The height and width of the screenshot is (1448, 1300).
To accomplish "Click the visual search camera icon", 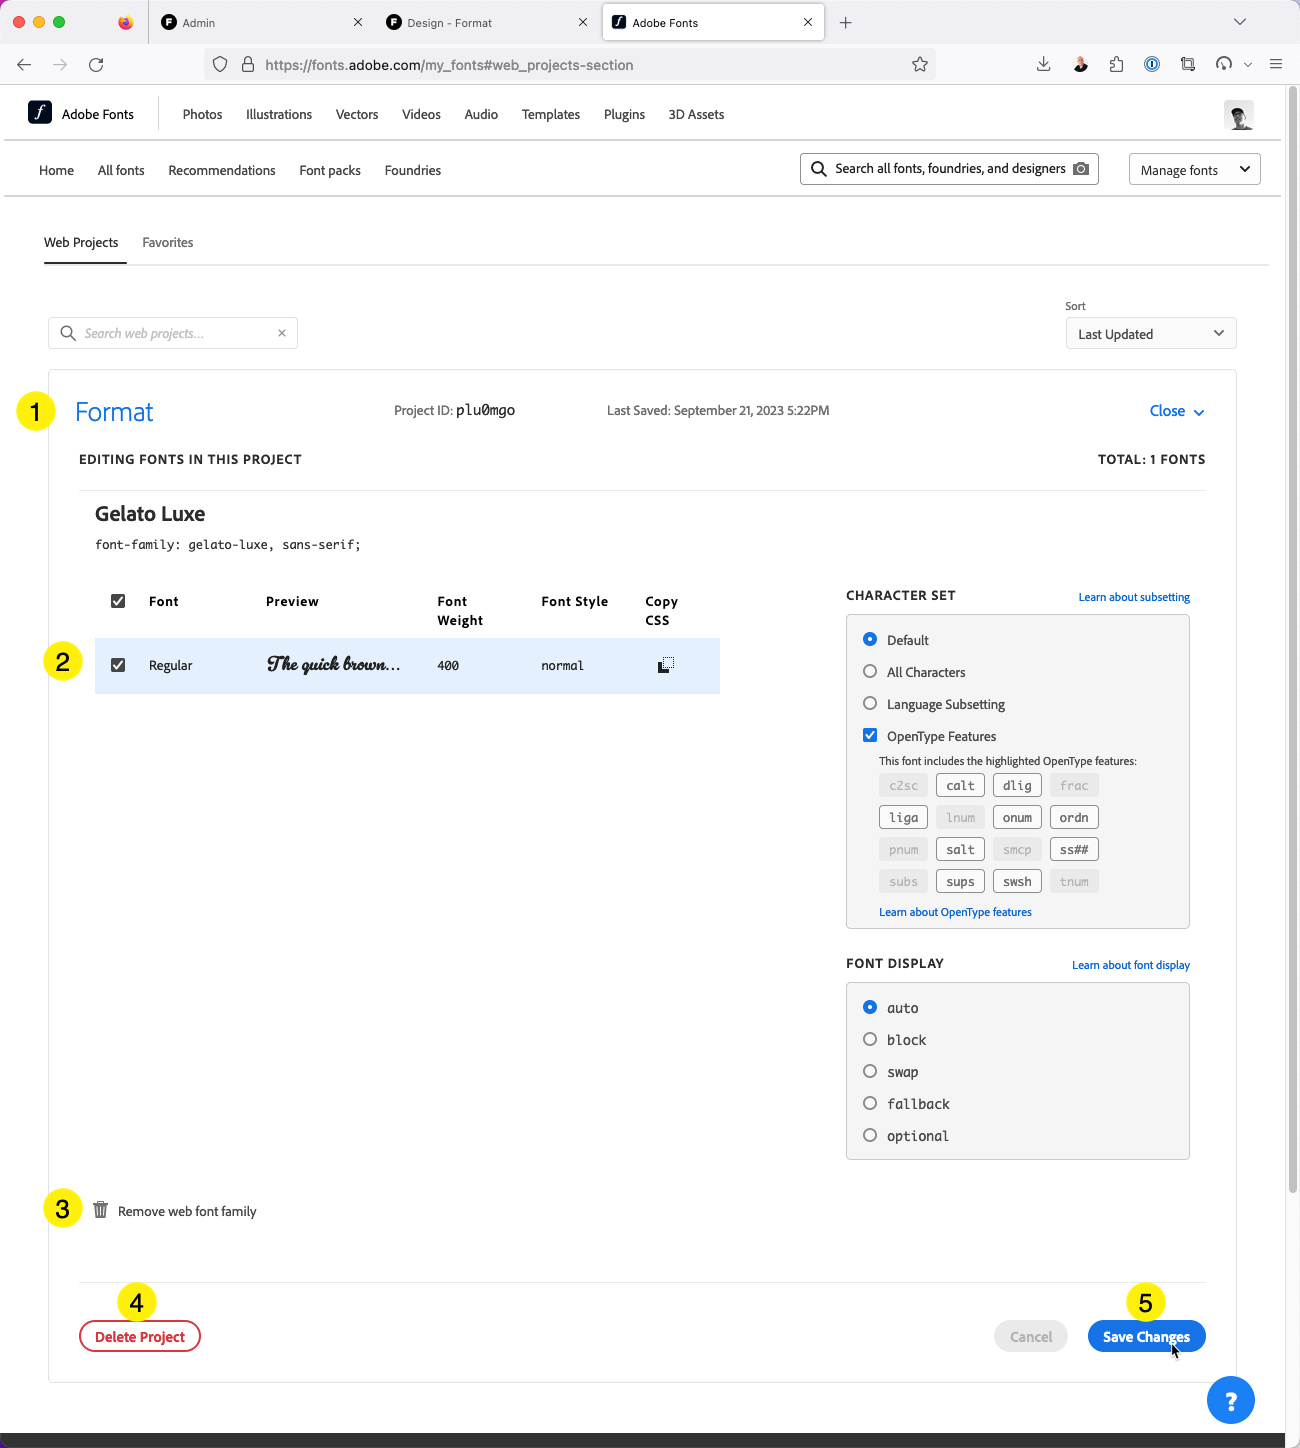I will coord(1081,169).
